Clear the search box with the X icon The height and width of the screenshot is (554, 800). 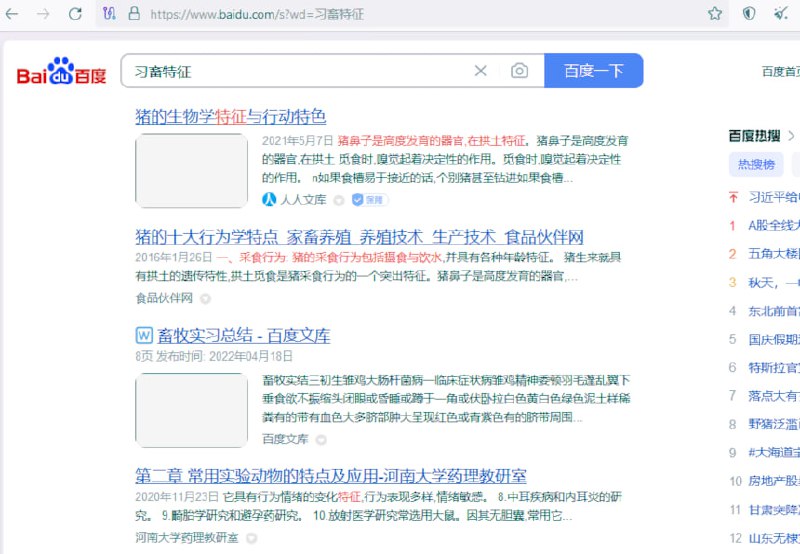point(481,71)
